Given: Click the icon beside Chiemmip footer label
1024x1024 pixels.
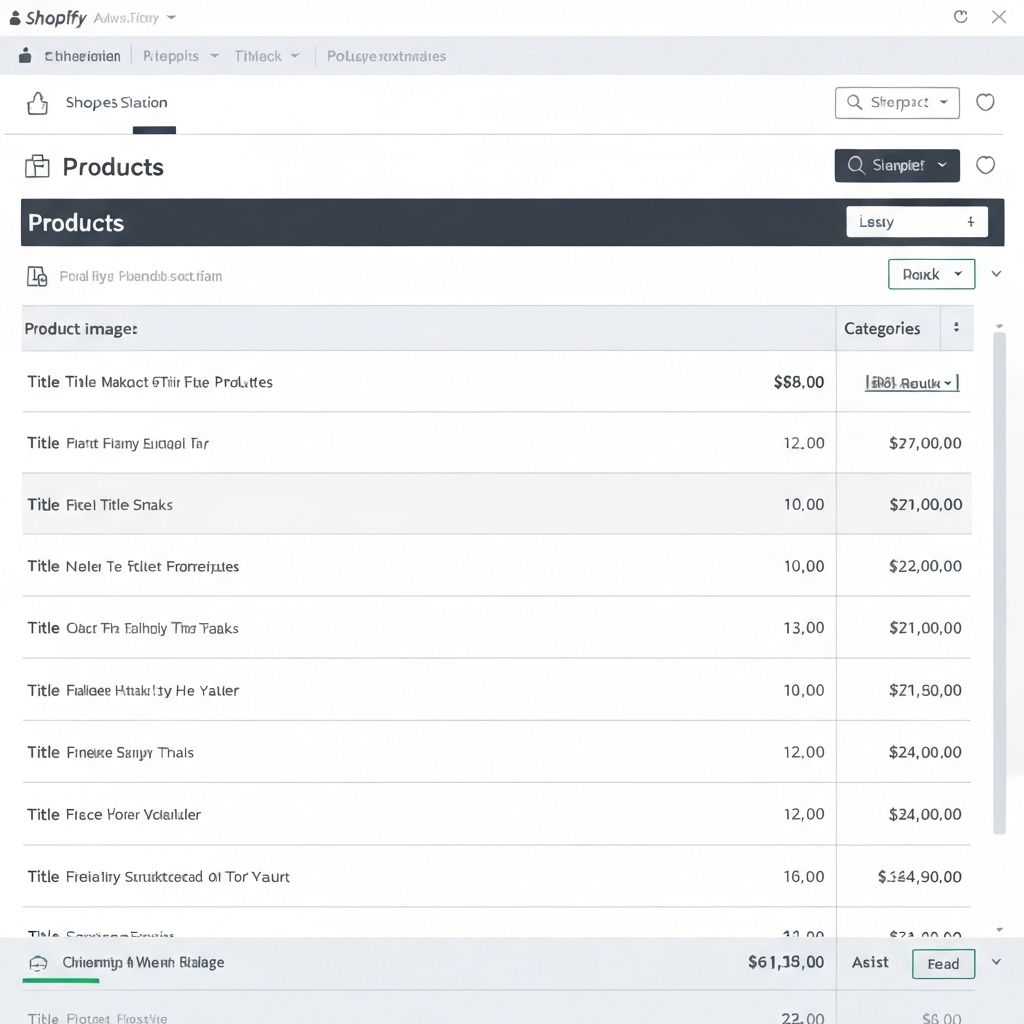Looking at the screenshot, I should tap(38, 963).
